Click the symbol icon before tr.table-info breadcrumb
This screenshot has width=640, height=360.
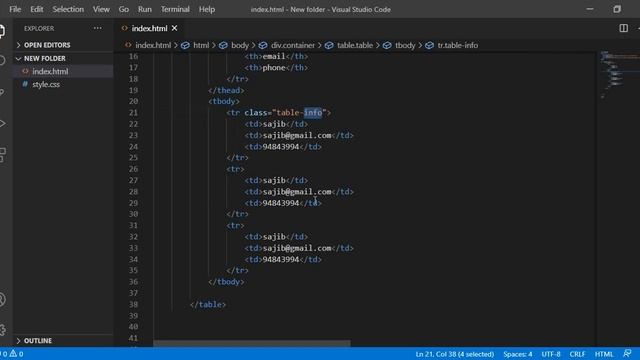(429, 45)
